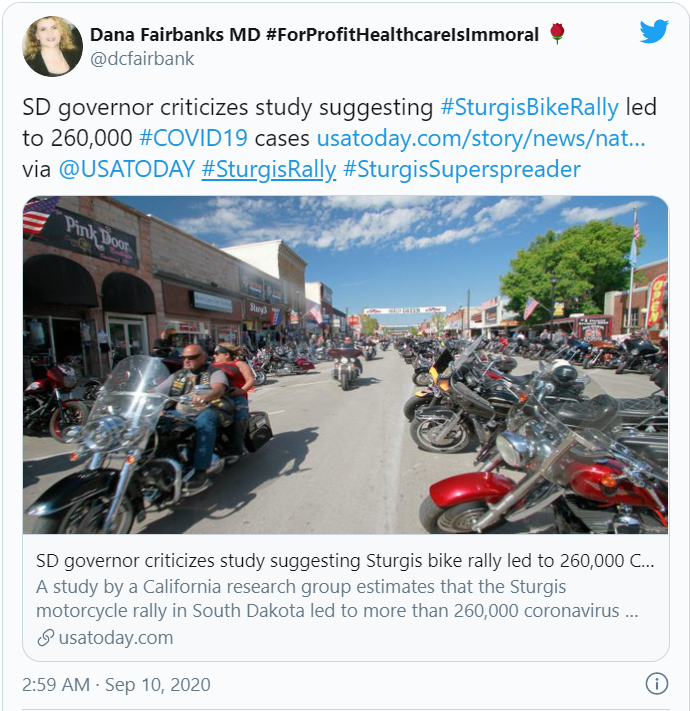Click the usatoday.com domain in card footer
Viewport: 690px width, 711px height.
116,638
